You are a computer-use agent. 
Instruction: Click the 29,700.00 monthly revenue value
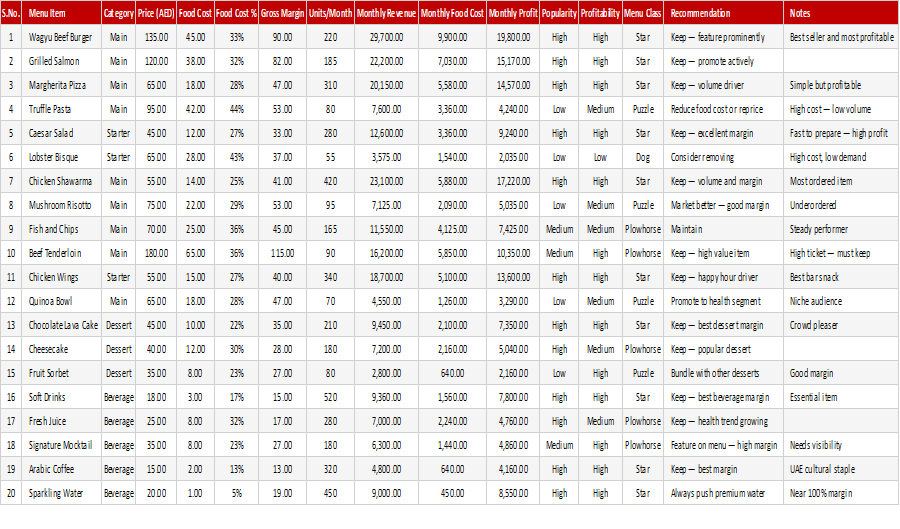coord(386,37)
